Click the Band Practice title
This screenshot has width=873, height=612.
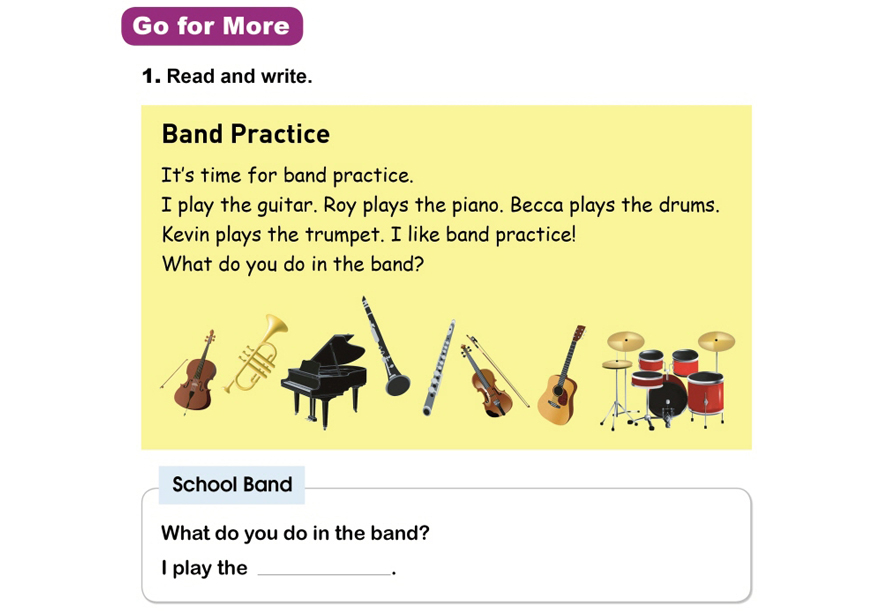tap(246, 134)
